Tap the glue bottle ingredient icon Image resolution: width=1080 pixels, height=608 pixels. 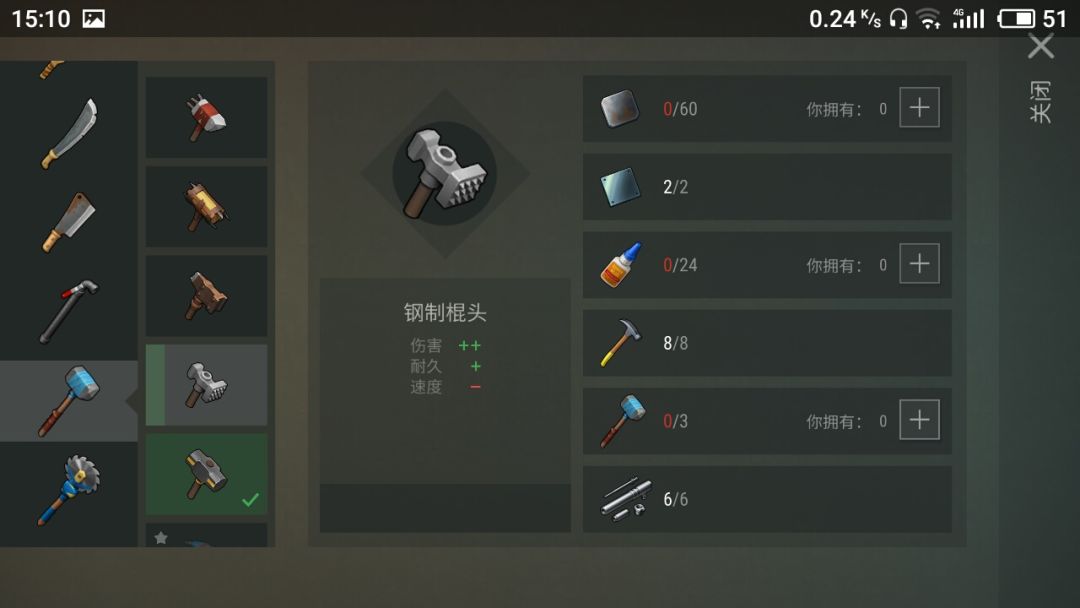pyautogui.click(x=621, y=264)
